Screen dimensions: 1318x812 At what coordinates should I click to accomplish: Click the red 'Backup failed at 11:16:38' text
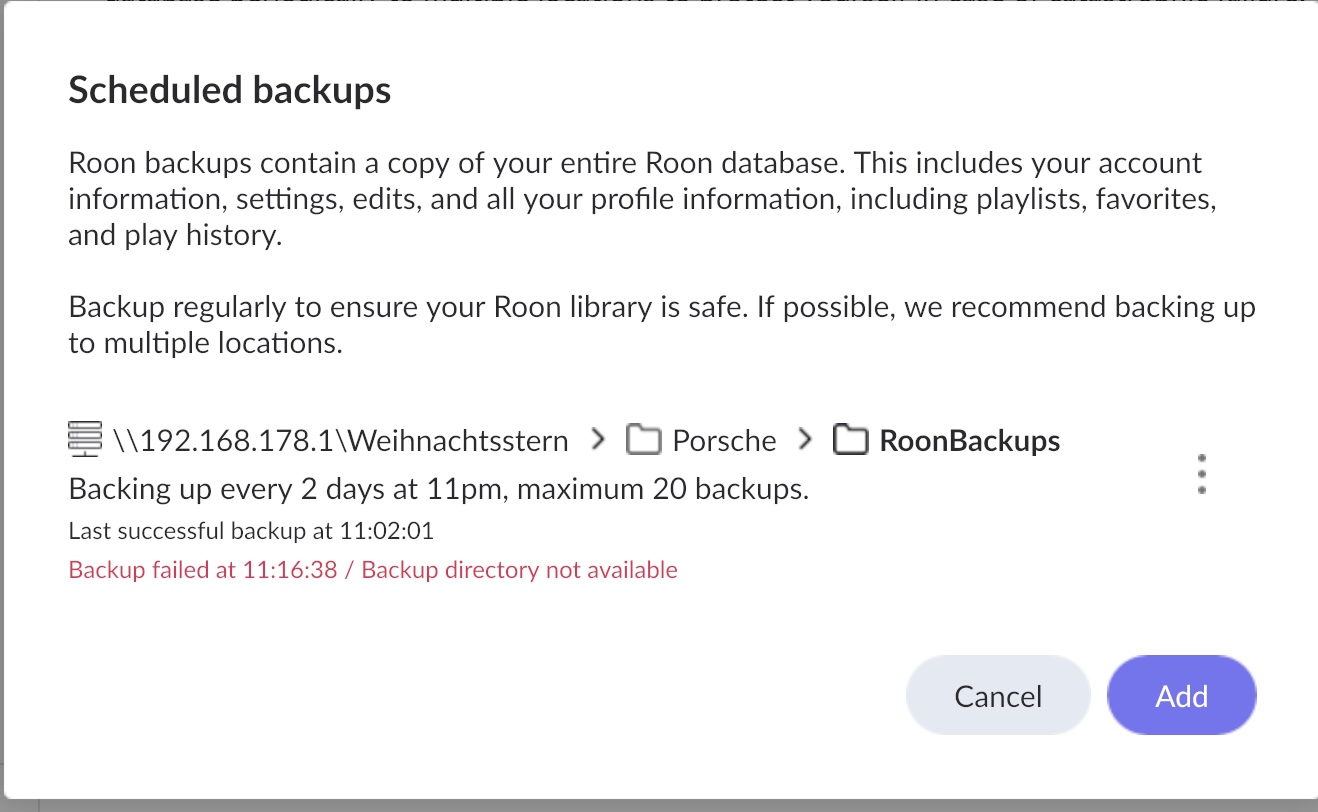click(203, 571)
